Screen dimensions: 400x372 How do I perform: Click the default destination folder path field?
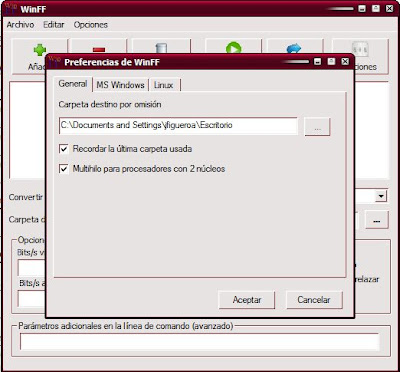click(x=178, y=125)
